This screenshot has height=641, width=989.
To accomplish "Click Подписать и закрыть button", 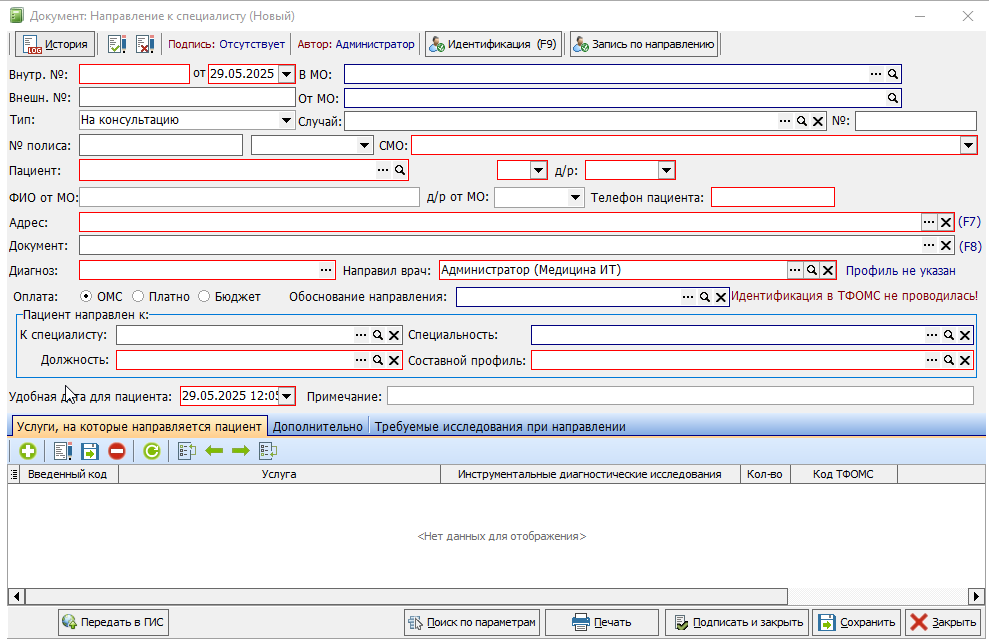I will (x=737, y=622).
